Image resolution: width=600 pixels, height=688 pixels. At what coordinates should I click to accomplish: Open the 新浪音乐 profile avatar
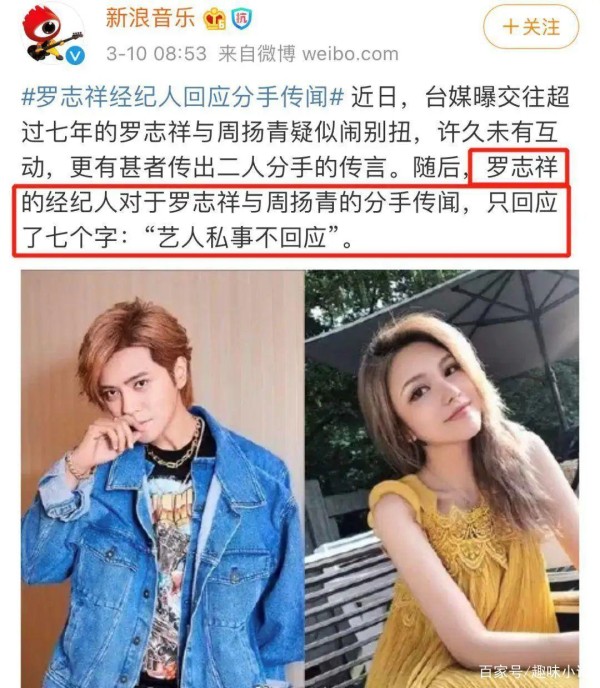point(53,34)
